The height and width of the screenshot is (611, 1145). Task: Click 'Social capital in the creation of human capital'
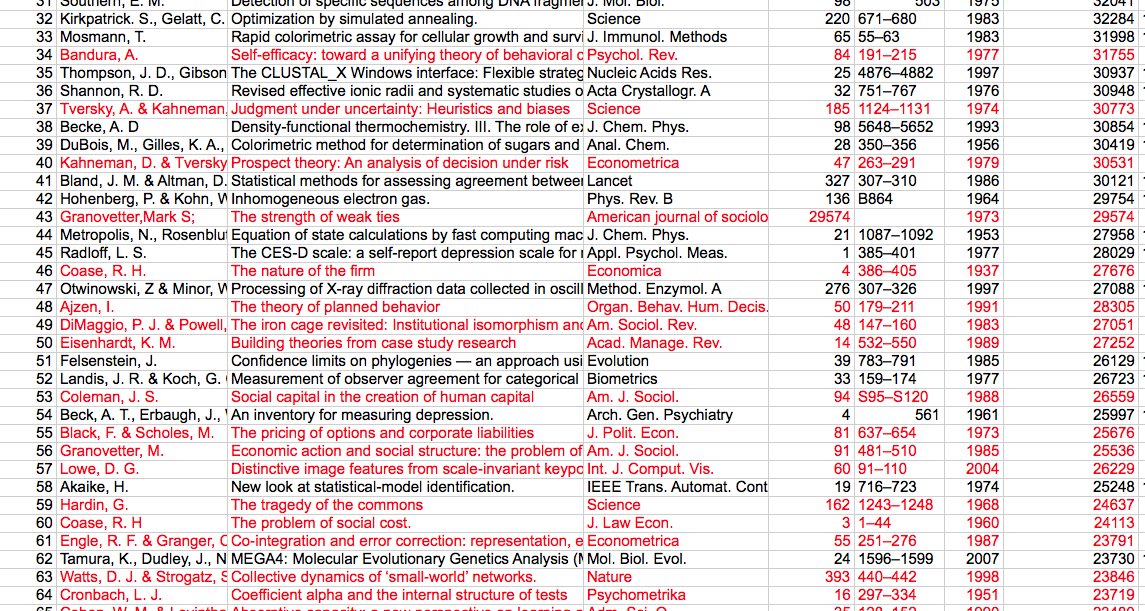click(406, 397)
